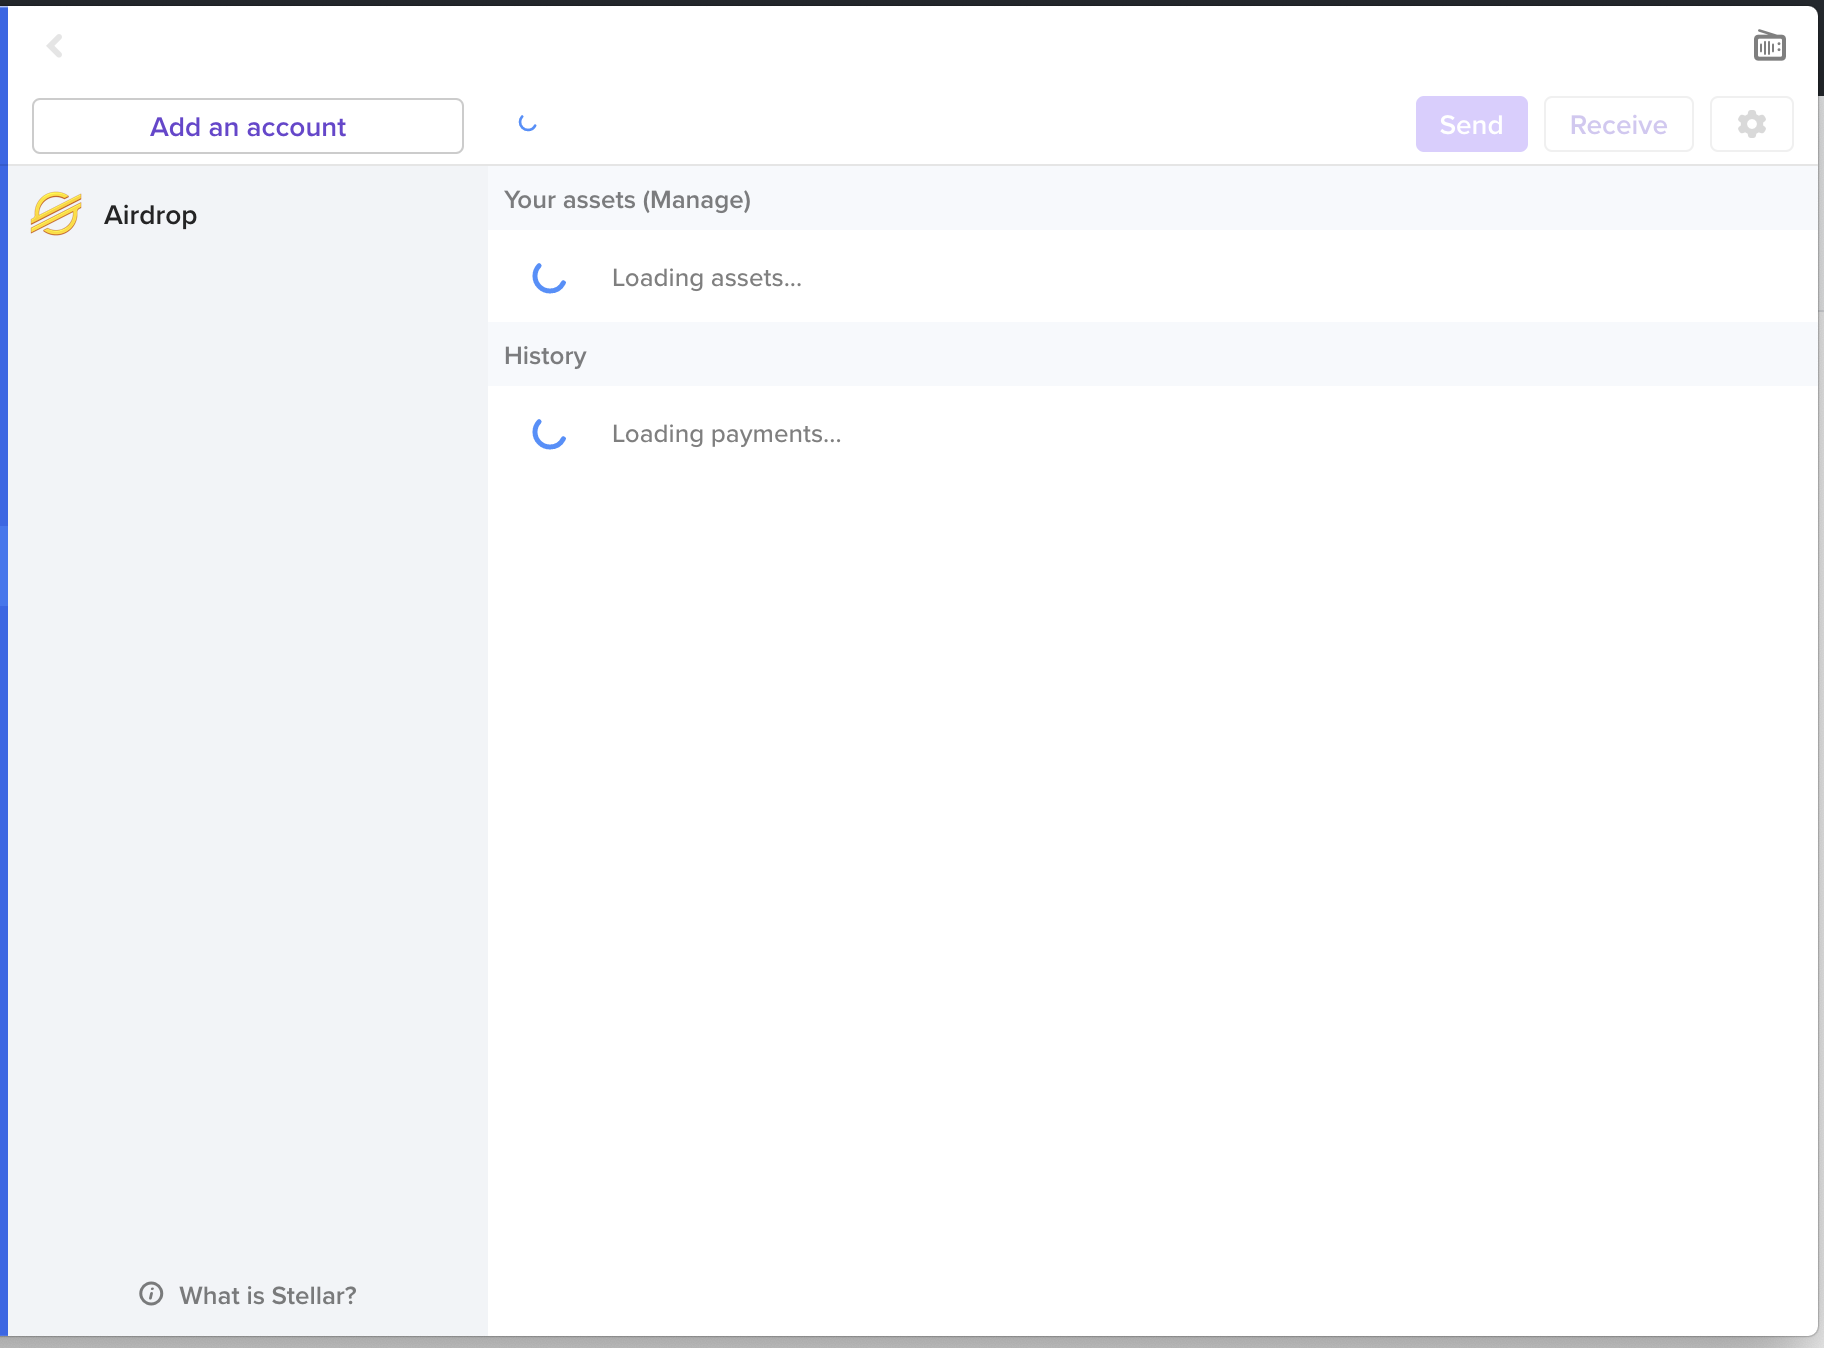Screen dimensions: 1824x1348
Task: Click the assets loading spinner
Action: coord(549,278)
